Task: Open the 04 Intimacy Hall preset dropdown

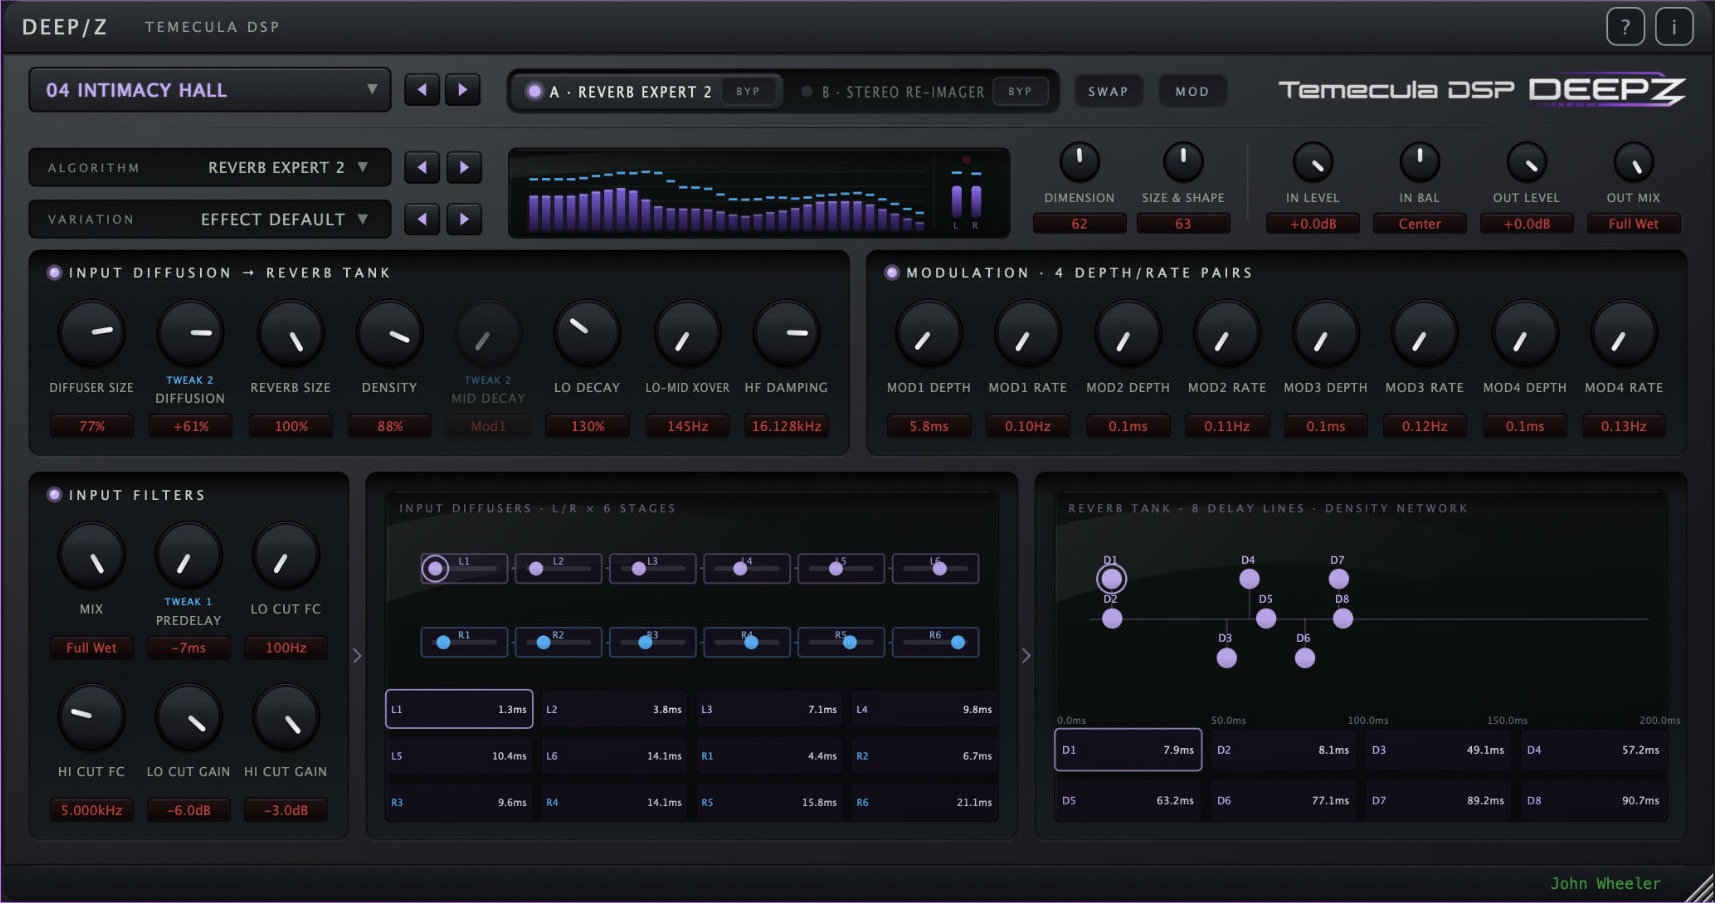Action: 210,90
